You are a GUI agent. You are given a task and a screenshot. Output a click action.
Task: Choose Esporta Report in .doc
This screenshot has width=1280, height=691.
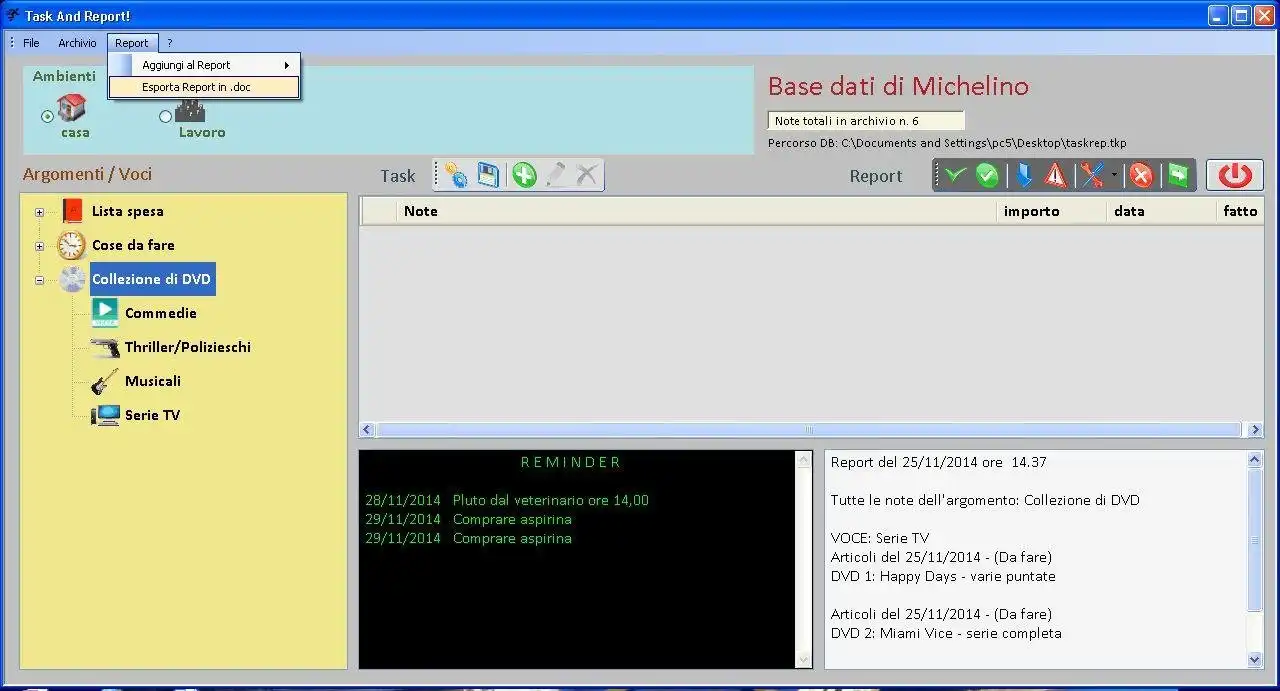(204, 87)
